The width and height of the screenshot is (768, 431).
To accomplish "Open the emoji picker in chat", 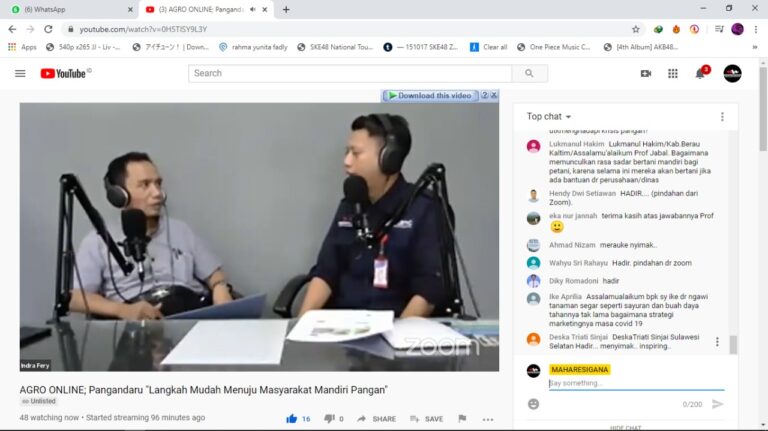I will tap(533, 404).
